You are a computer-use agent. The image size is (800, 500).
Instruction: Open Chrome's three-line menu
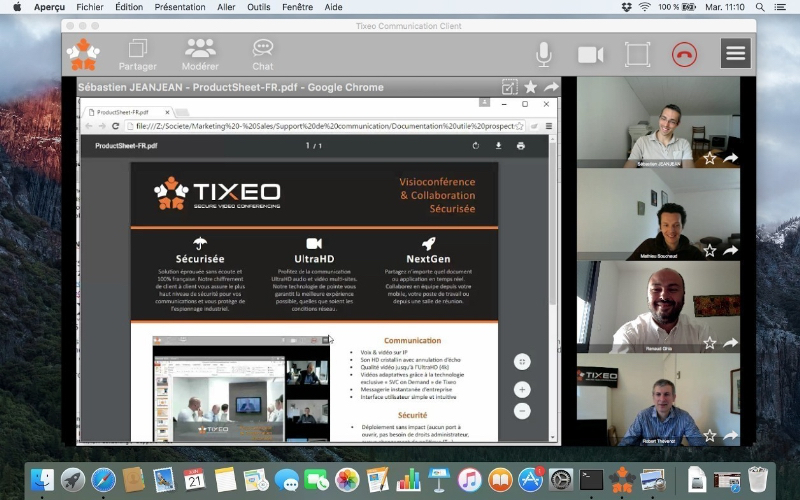coord(549,126)
